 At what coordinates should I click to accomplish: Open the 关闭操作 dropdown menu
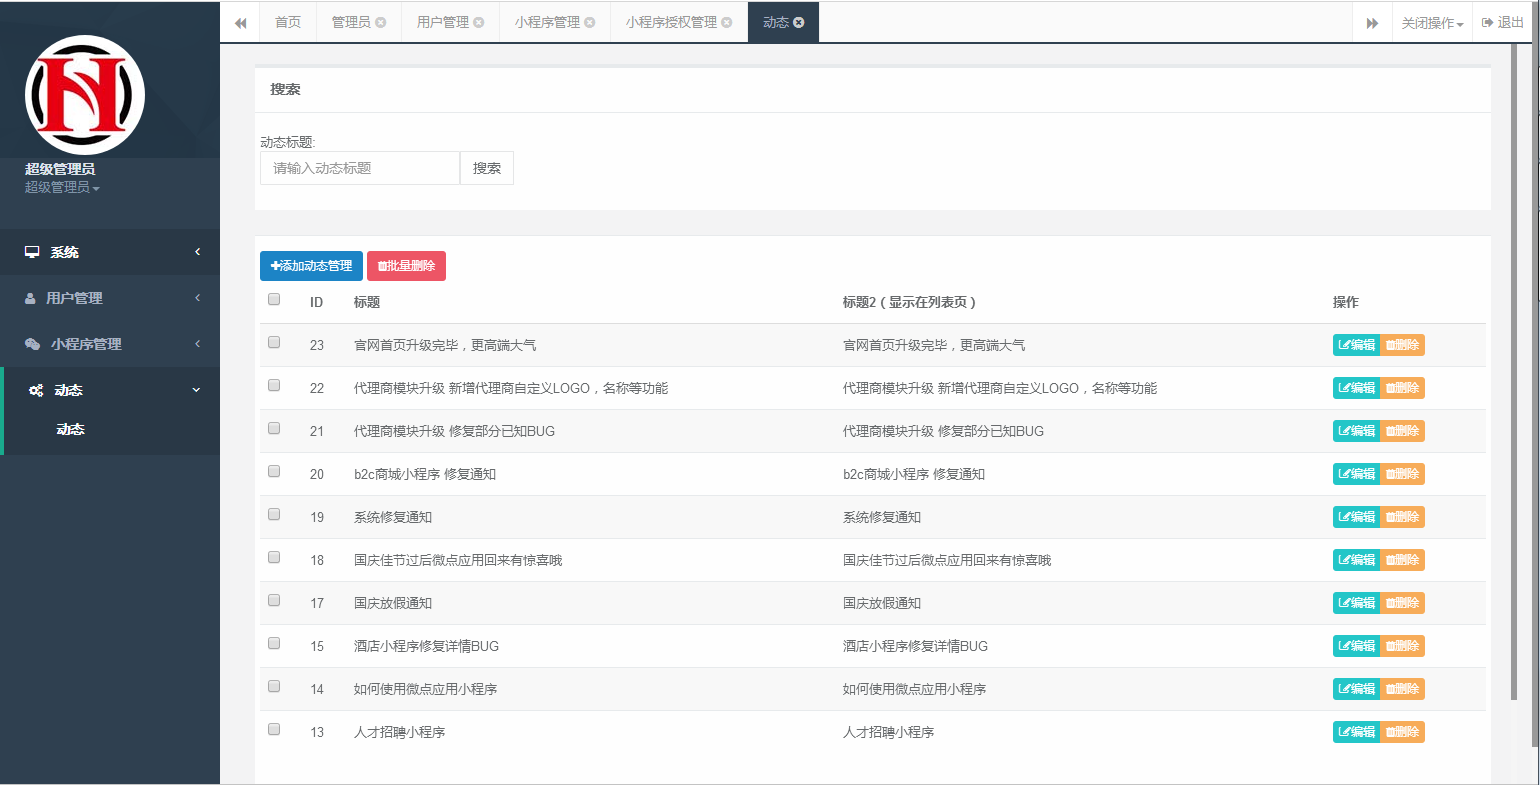(x=1433, y=21)
